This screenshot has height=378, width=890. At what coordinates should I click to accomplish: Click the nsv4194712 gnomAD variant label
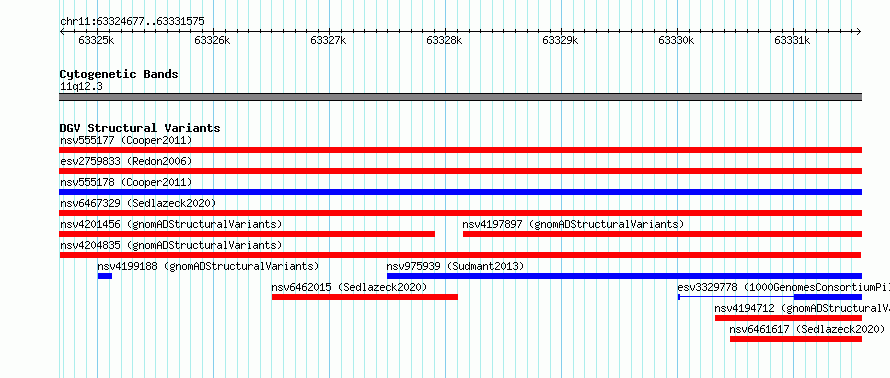802,308
